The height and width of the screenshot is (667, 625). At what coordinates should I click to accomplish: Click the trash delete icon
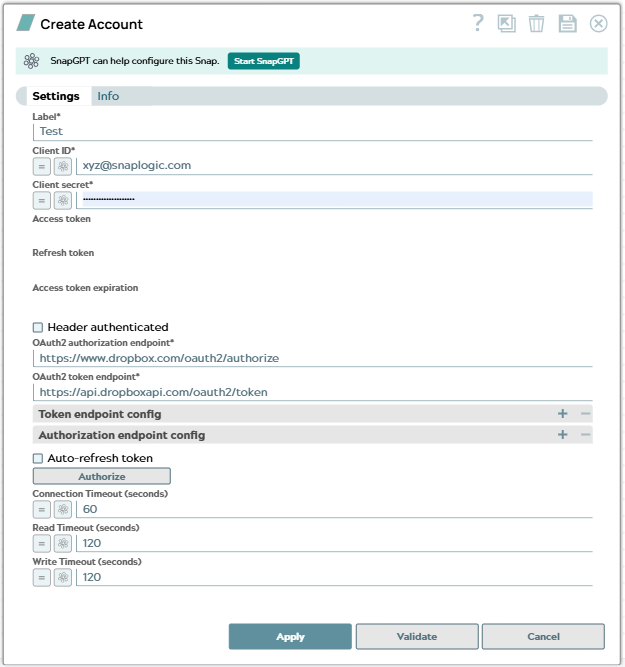coord(536,23)
